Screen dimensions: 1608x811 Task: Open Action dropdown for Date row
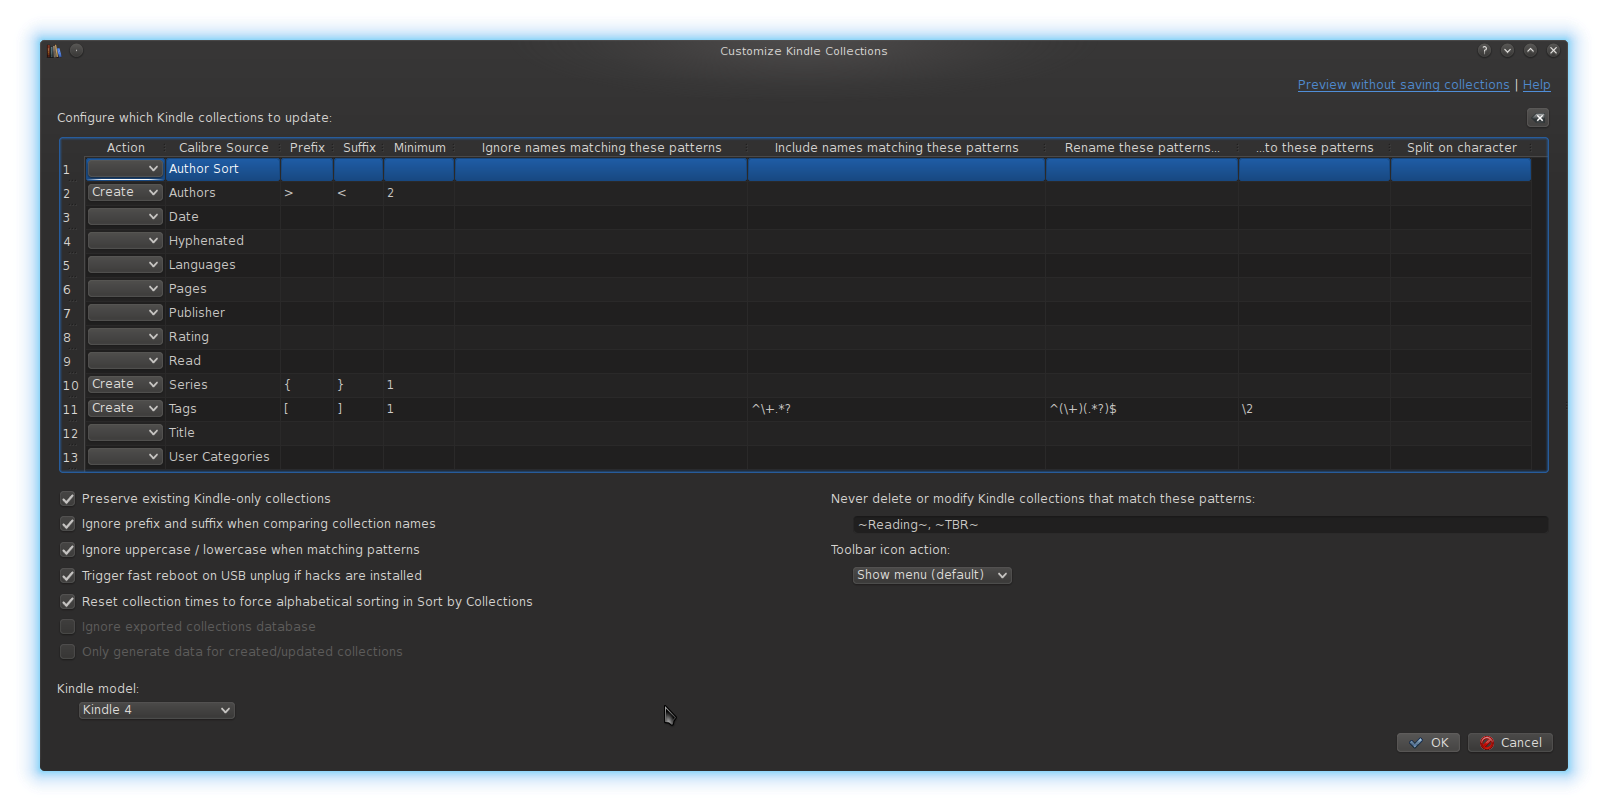(x=125, y=217)
